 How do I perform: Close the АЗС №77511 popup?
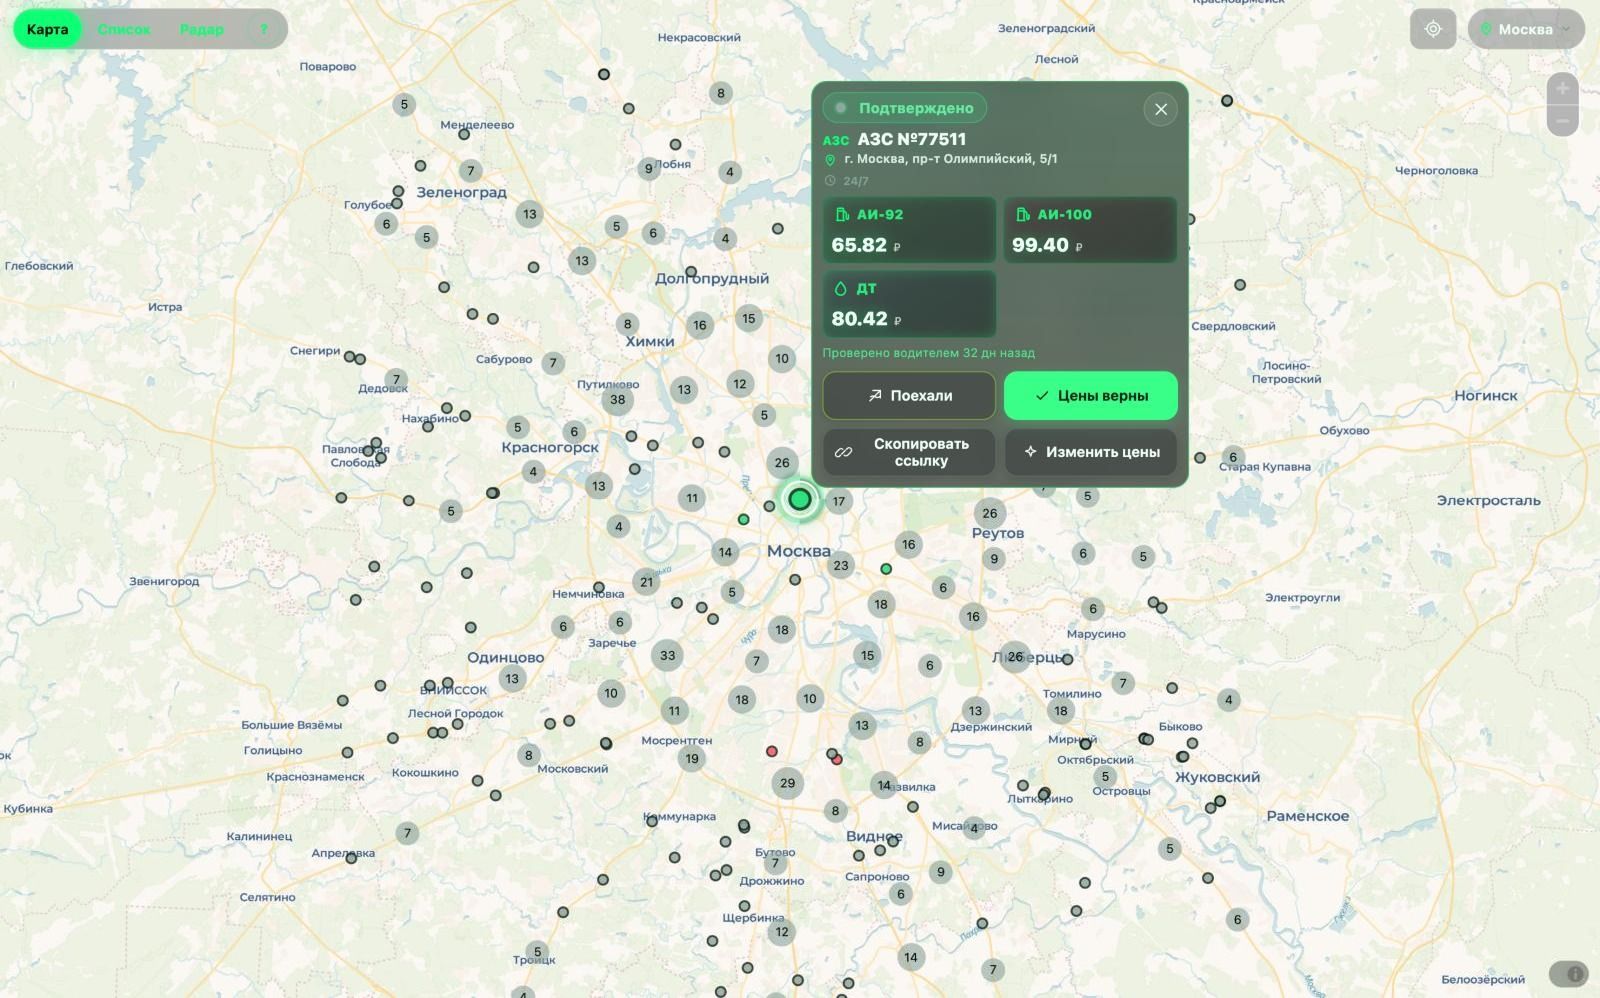[1161, 109]
